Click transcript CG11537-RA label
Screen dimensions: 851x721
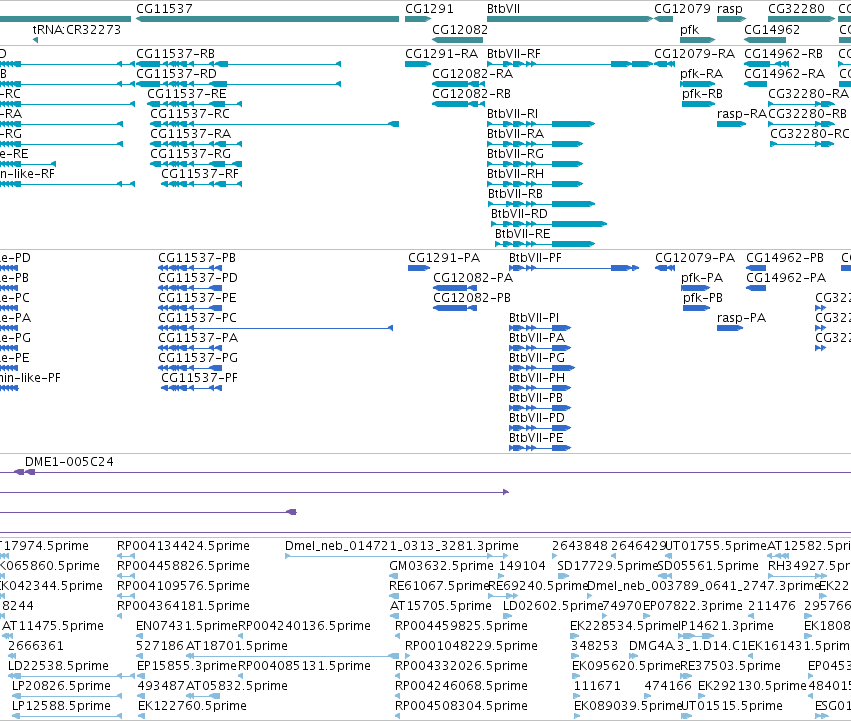tap(190, 134)
